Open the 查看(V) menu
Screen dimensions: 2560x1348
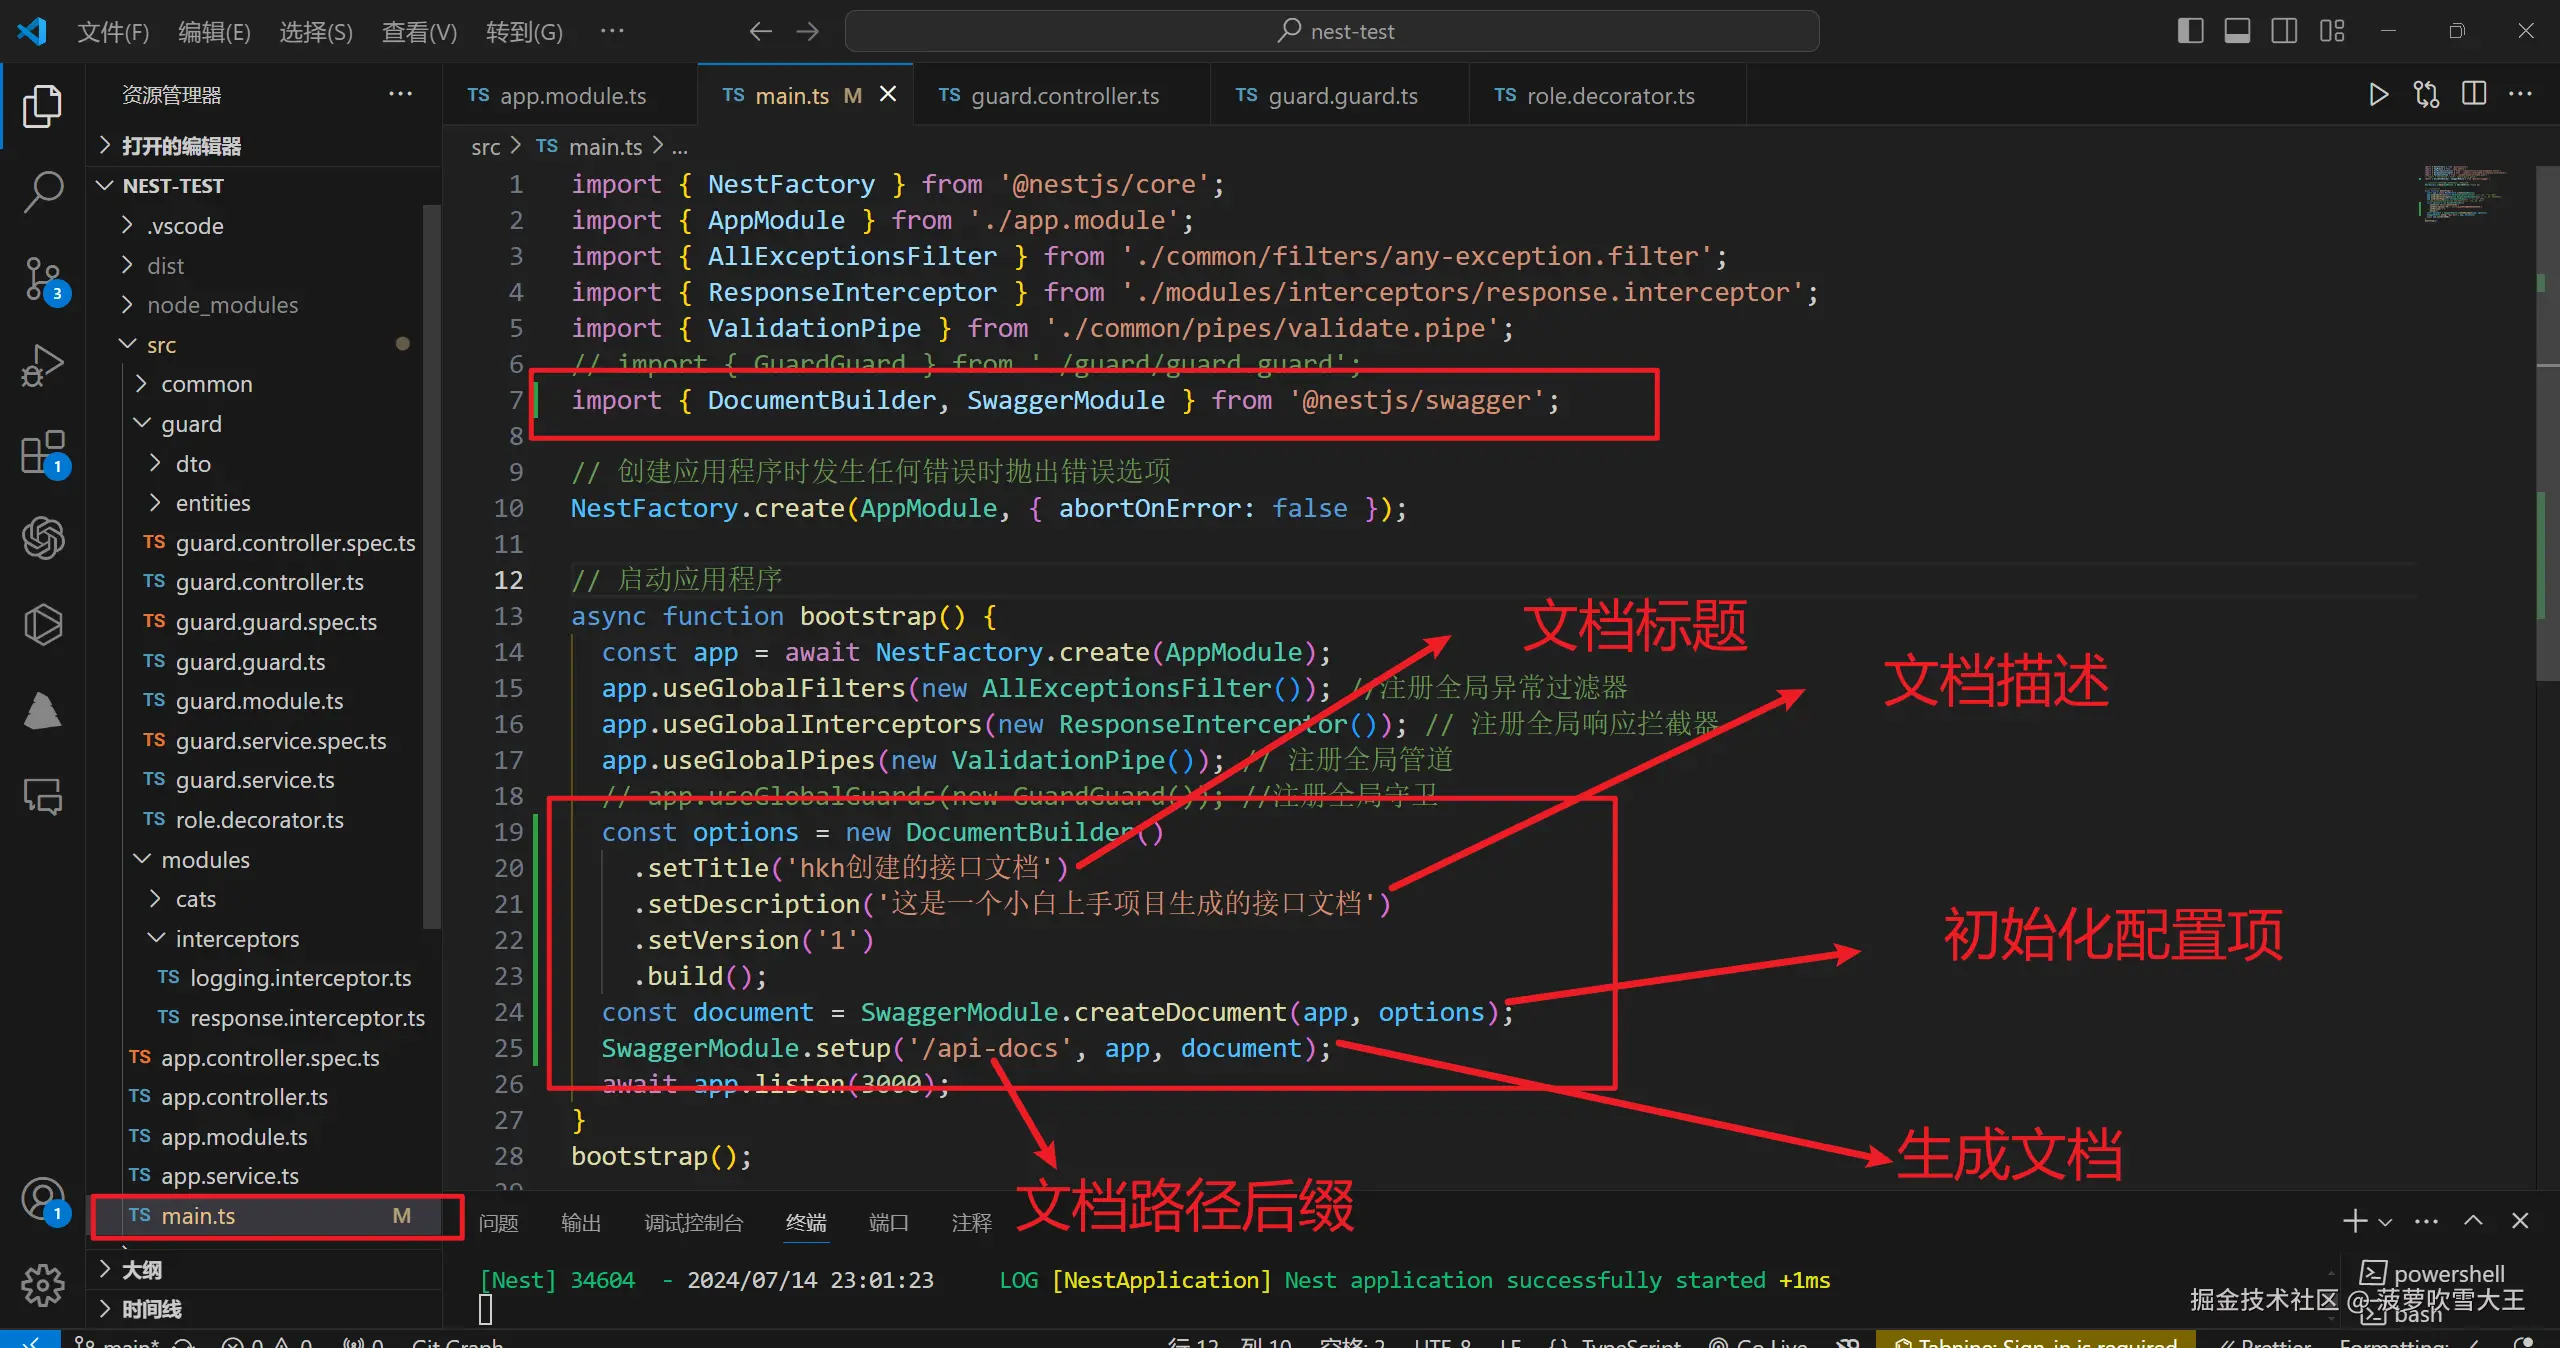[x=417, y=31]
